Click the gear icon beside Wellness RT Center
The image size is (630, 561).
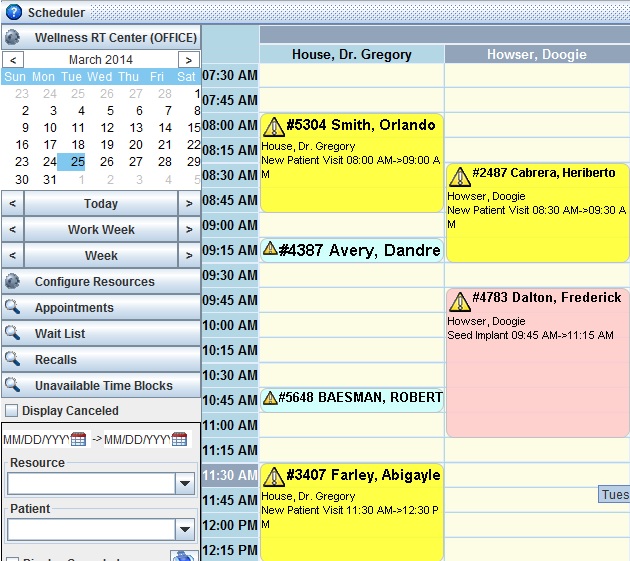pos(12,37)
